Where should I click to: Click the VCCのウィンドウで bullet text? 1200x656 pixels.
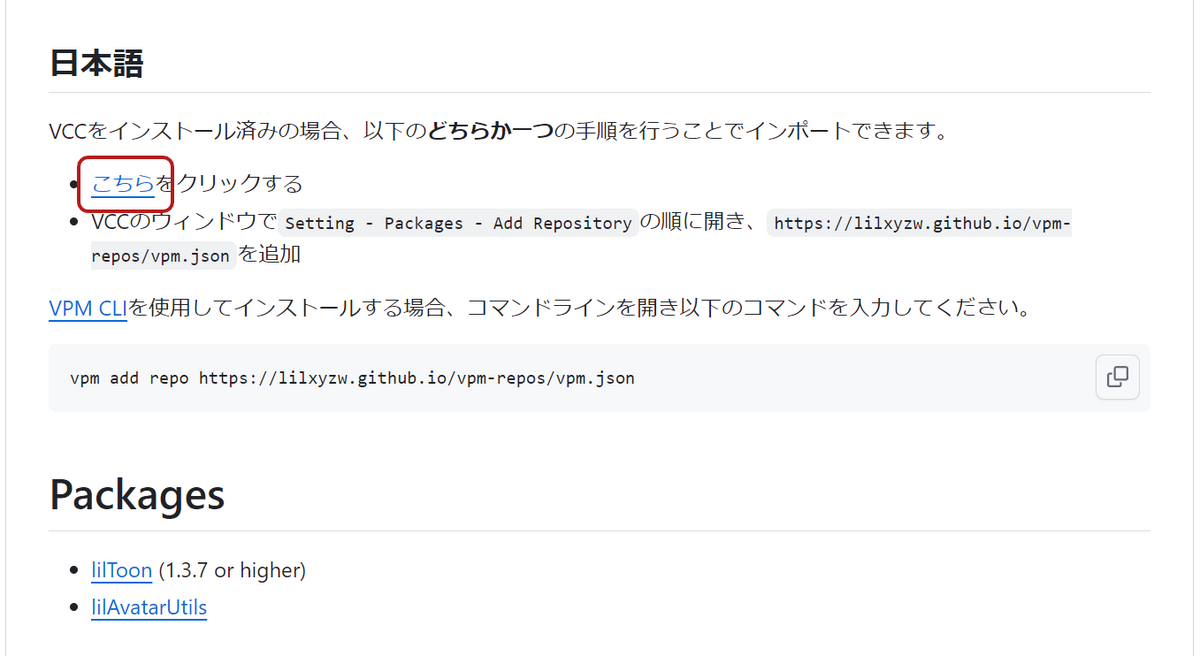pos(182,222)
